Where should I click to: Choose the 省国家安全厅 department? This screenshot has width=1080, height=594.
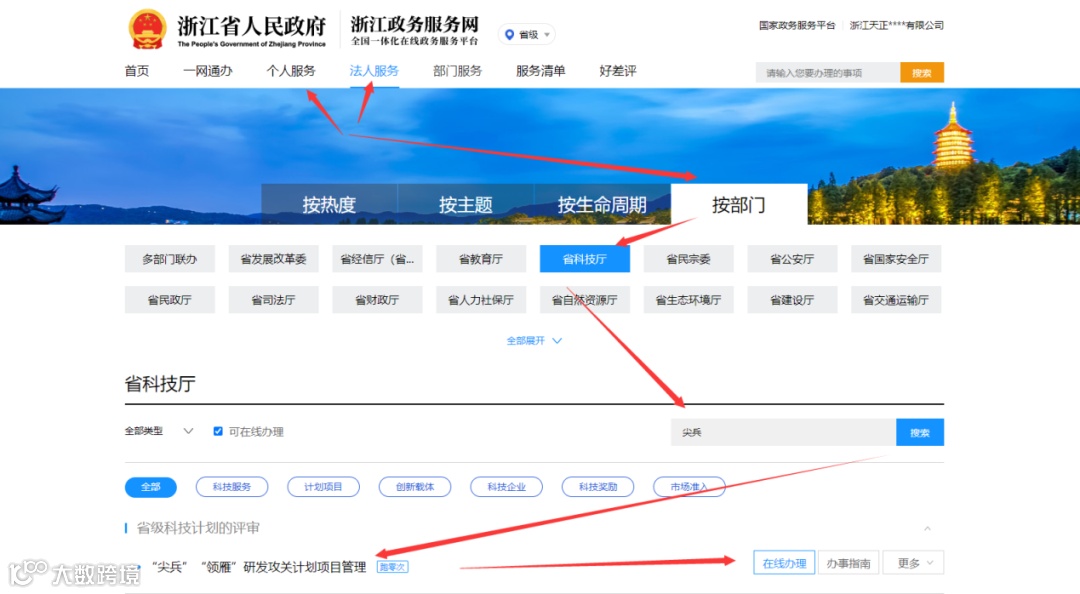click(896, 259)
